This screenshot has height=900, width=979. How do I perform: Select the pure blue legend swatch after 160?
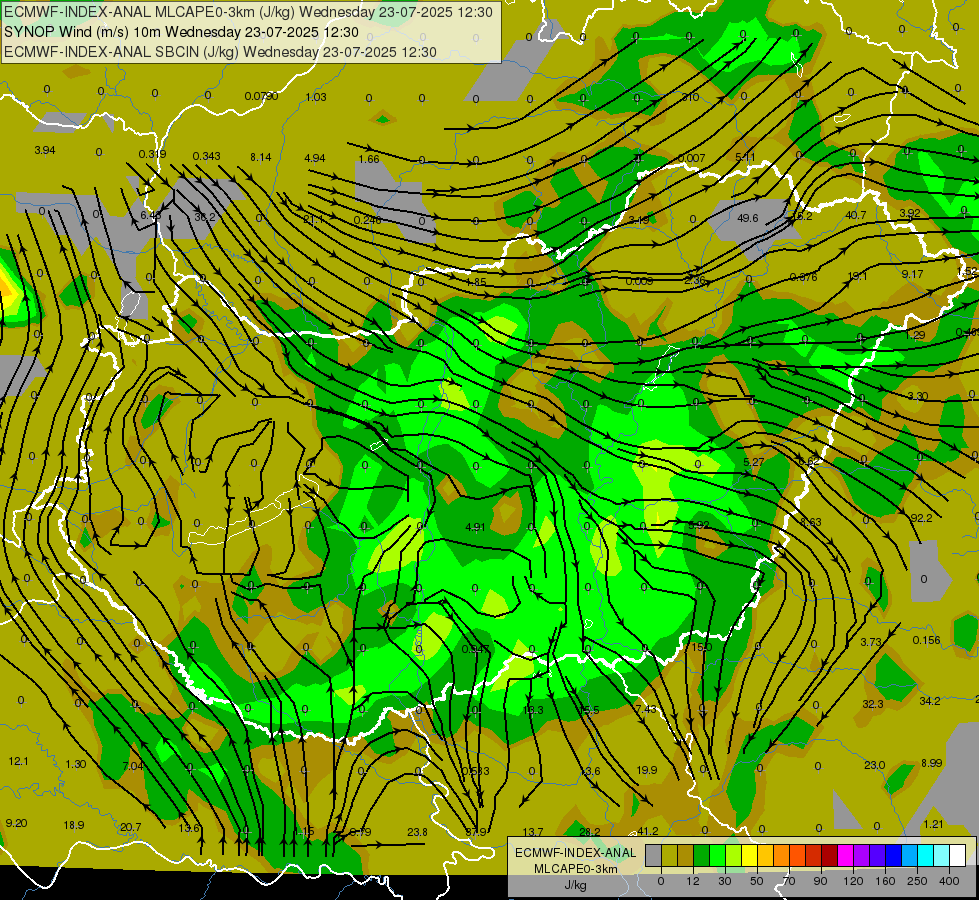[894, 855]
